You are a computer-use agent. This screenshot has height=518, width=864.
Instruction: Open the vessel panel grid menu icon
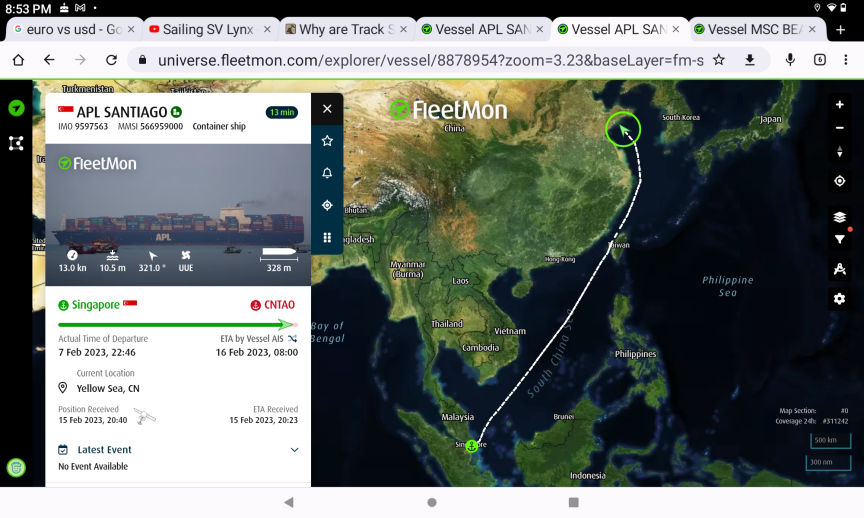[327, 238]
